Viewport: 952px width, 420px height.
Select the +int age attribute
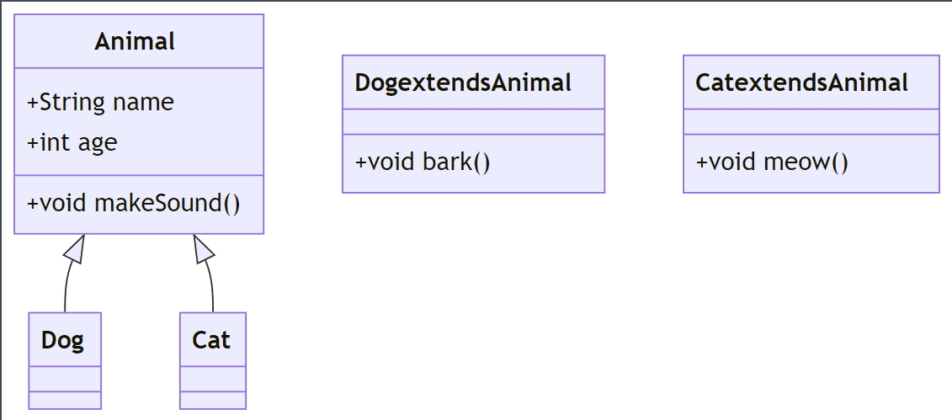tap(72, 143)
